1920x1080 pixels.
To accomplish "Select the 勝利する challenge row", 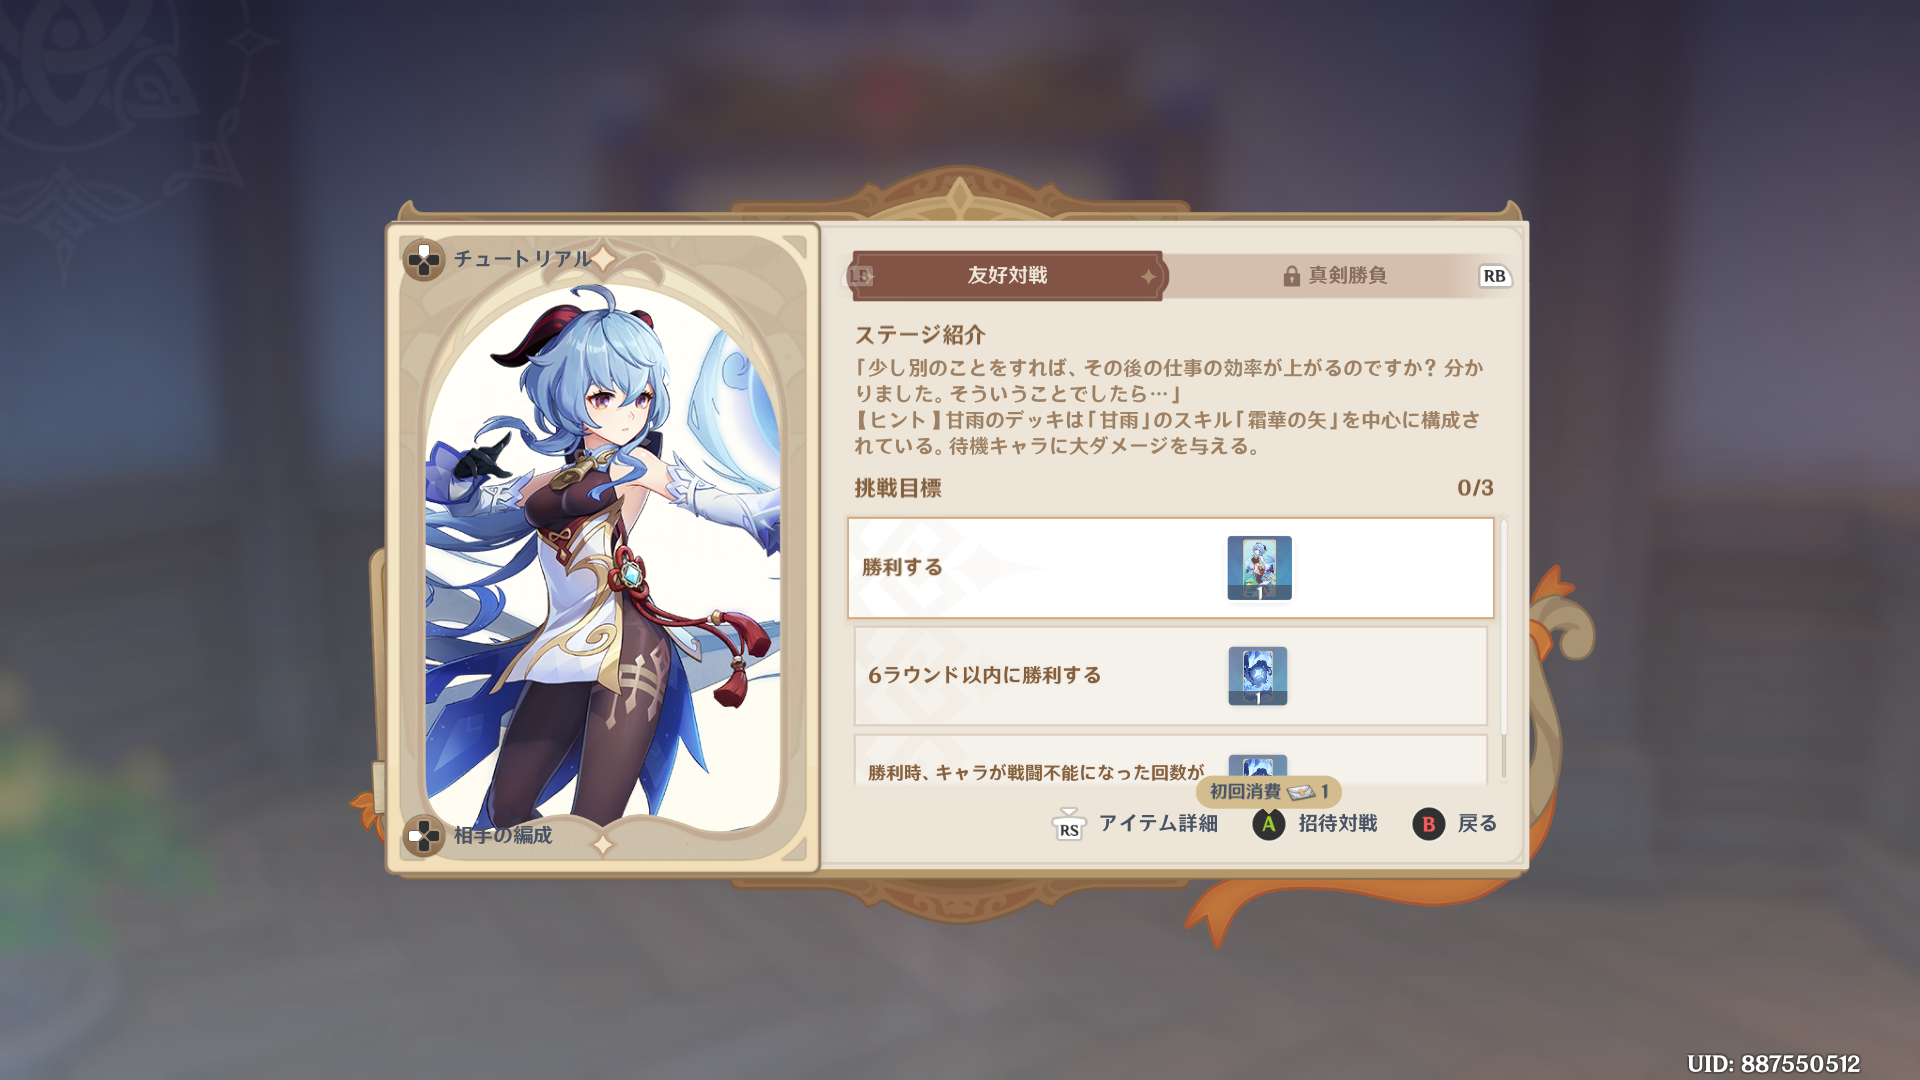I will tap(1171, 568).
